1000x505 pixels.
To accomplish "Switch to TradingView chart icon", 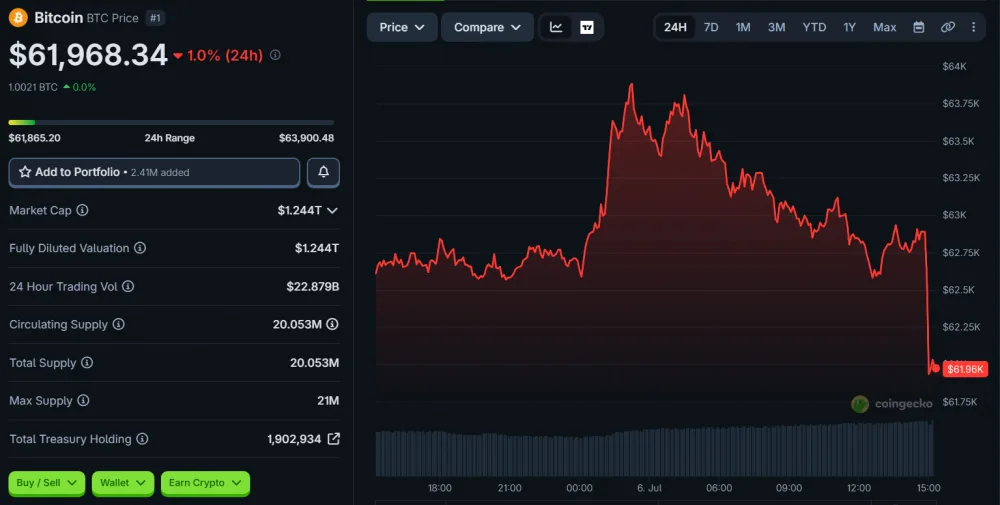I will (587, 27).
